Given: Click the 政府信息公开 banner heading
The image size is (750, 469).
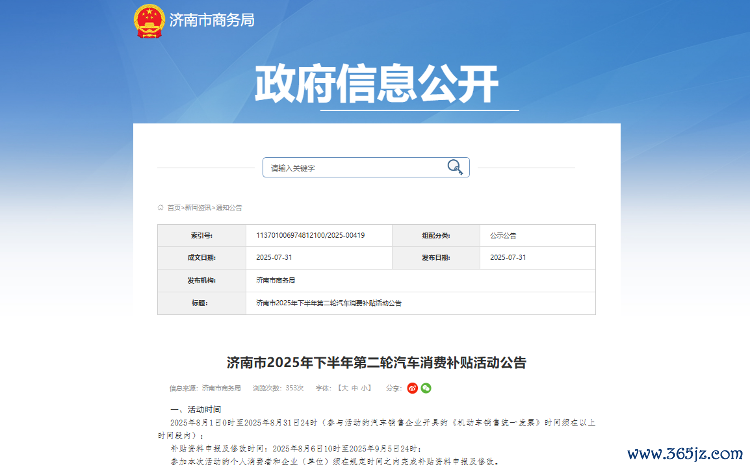Looking at the screenshot, I should pyautogui.click(x=375, y=84).
